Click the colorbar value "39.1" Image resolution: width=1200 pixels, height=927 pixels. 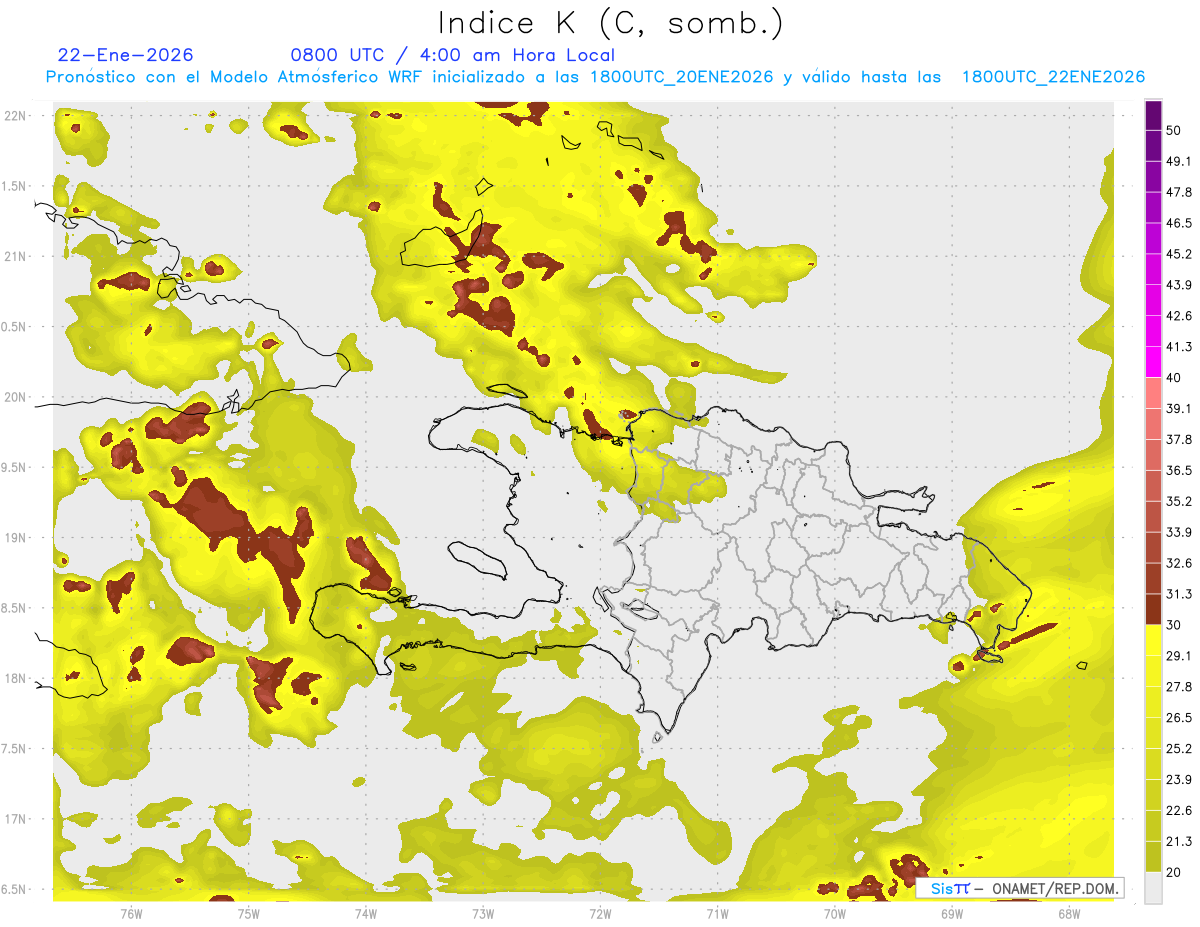coord(1180,408)
